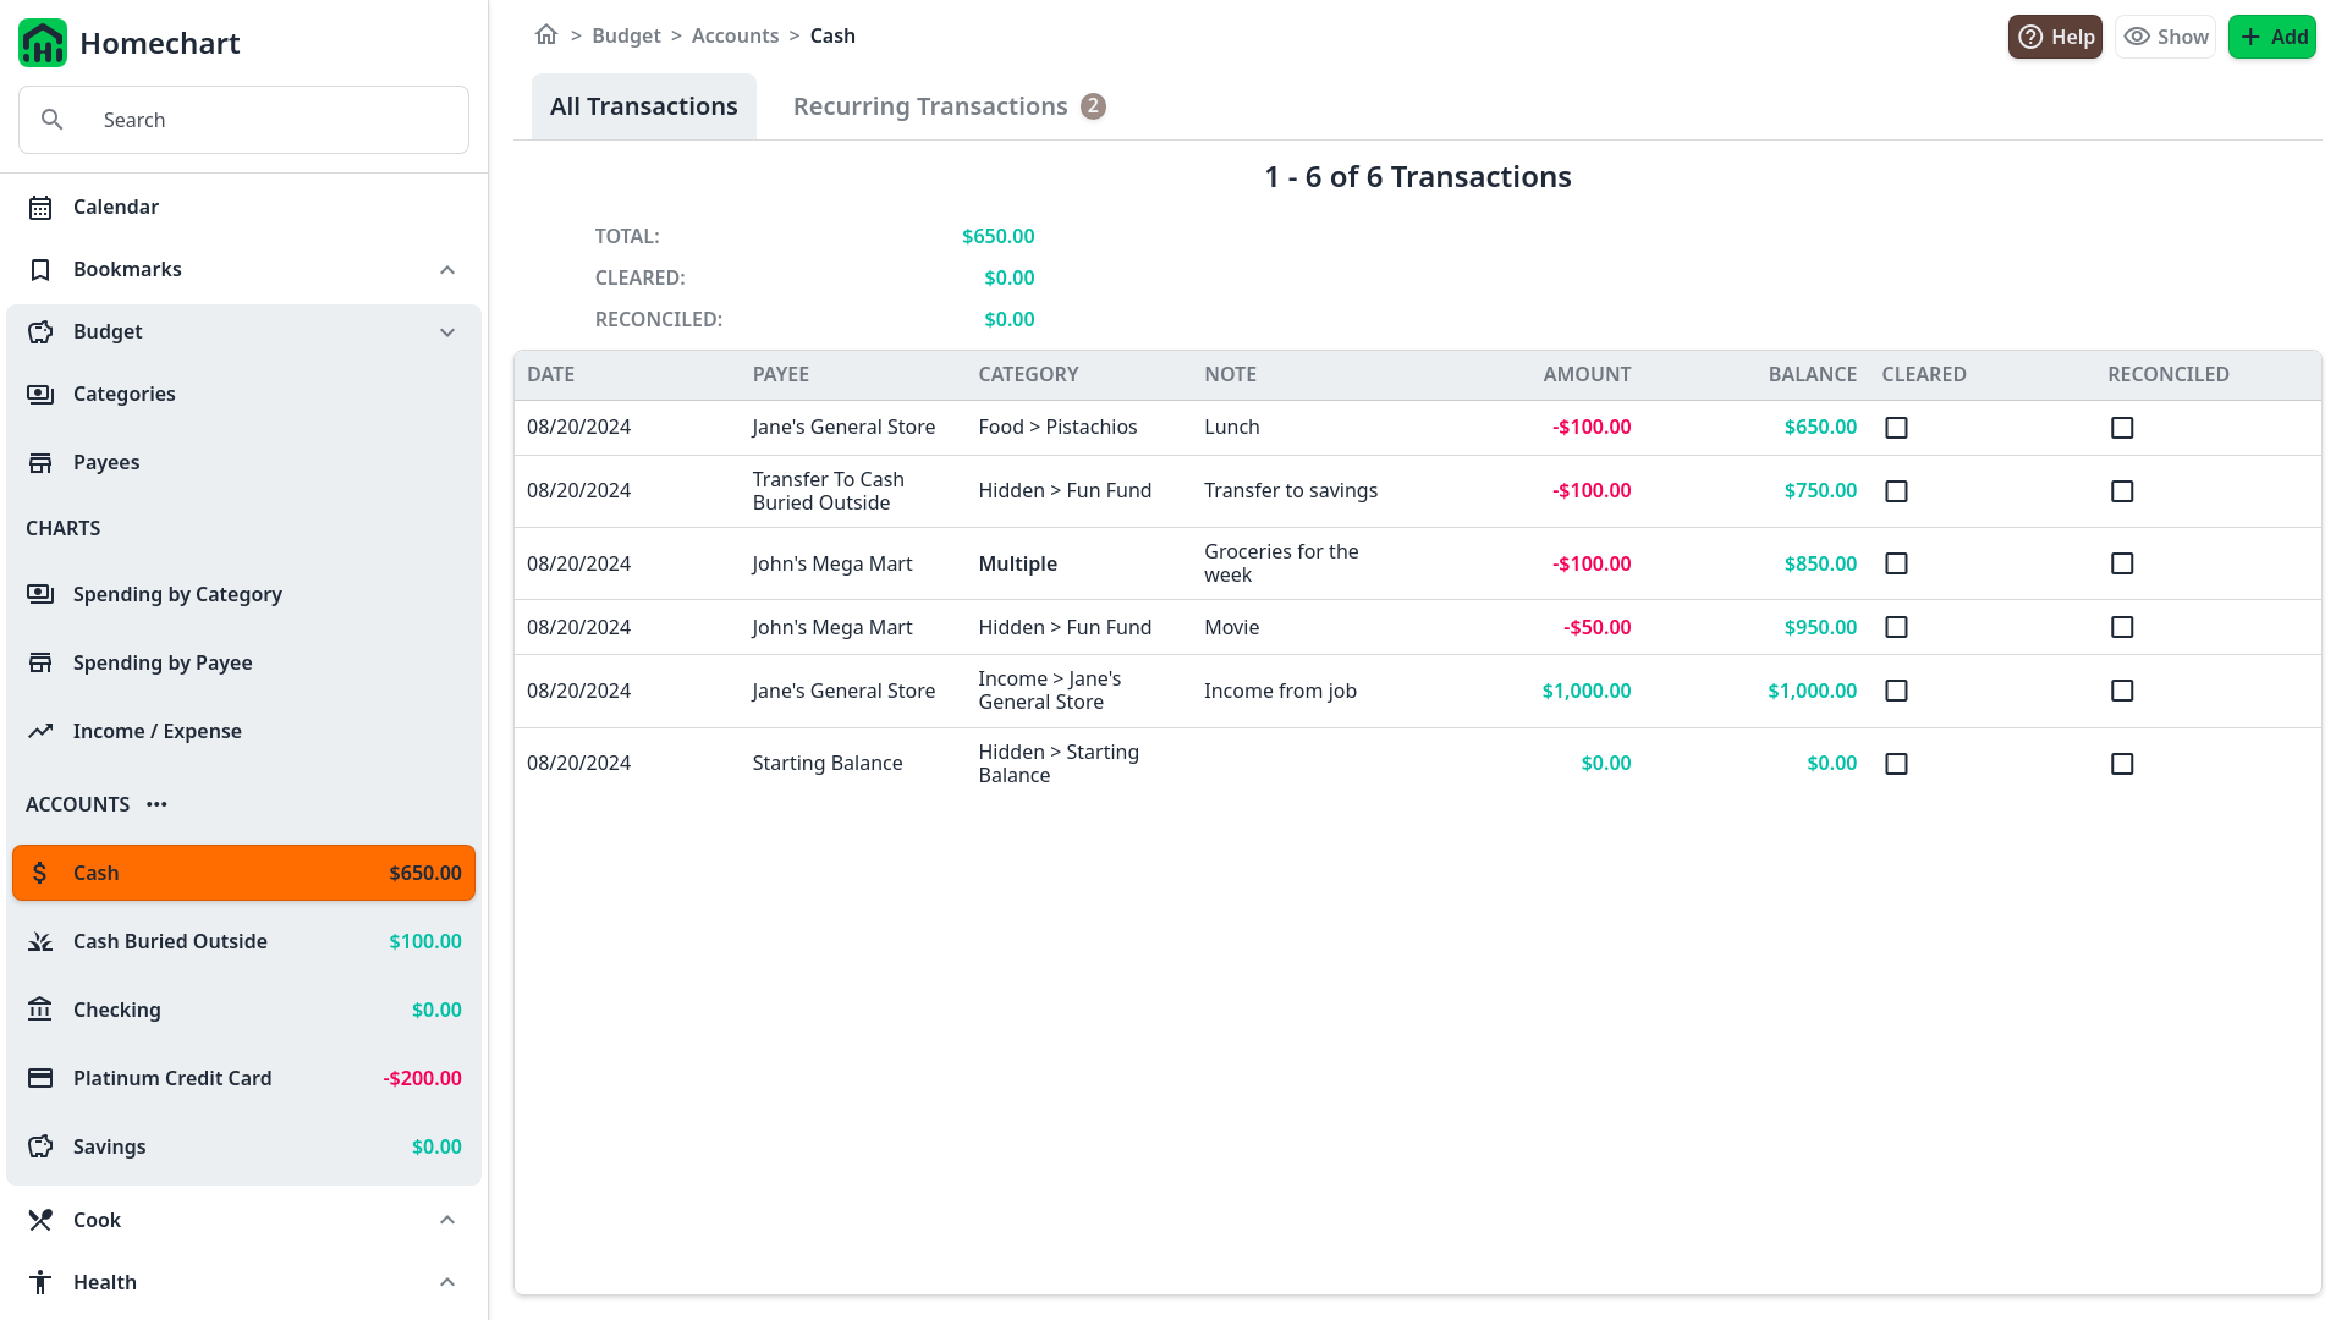
Task: Open the Savings account
Action: (244, 1147)
